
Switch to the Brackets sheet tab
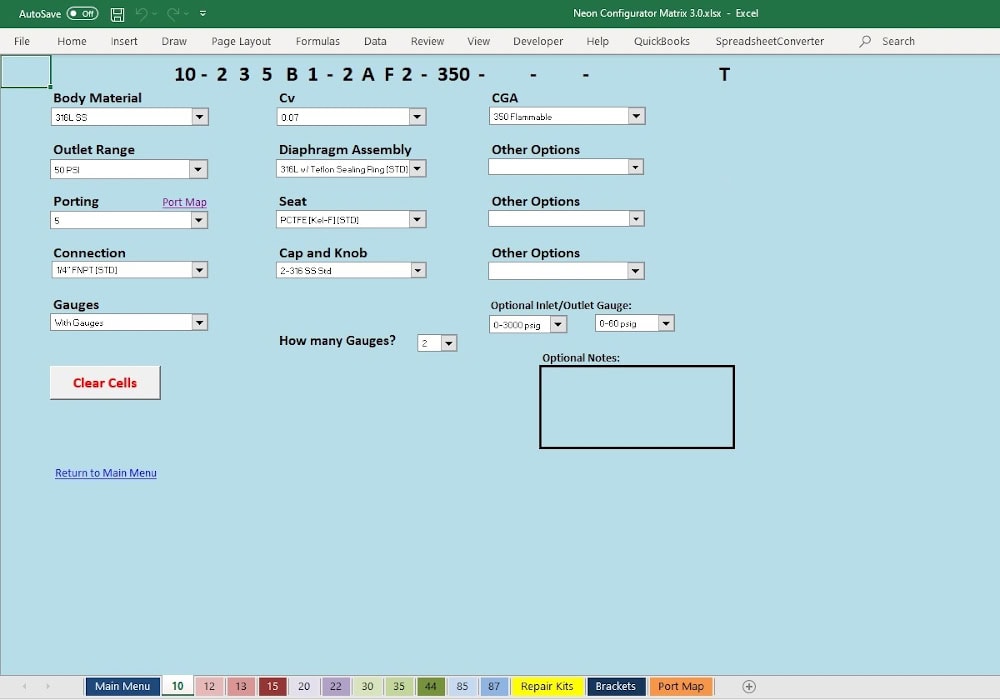(615, 686)
